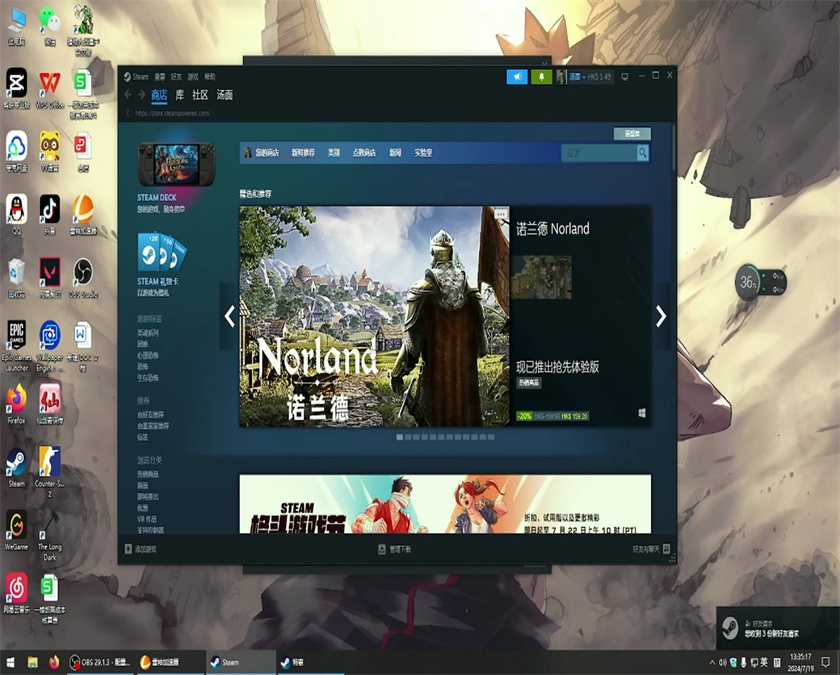
Task: Click the Windows platform icon on Norland promo
Action: point(642,413)
